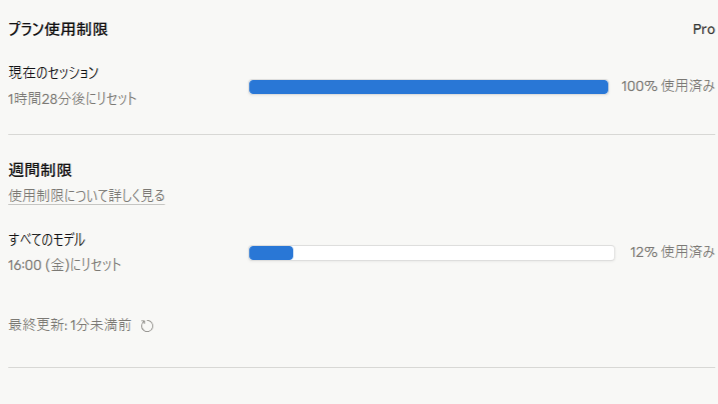This screenshot has width=718, height=404.
Task: Click the 現在のセッション usage progress bar
Action: tap(428, 87)
